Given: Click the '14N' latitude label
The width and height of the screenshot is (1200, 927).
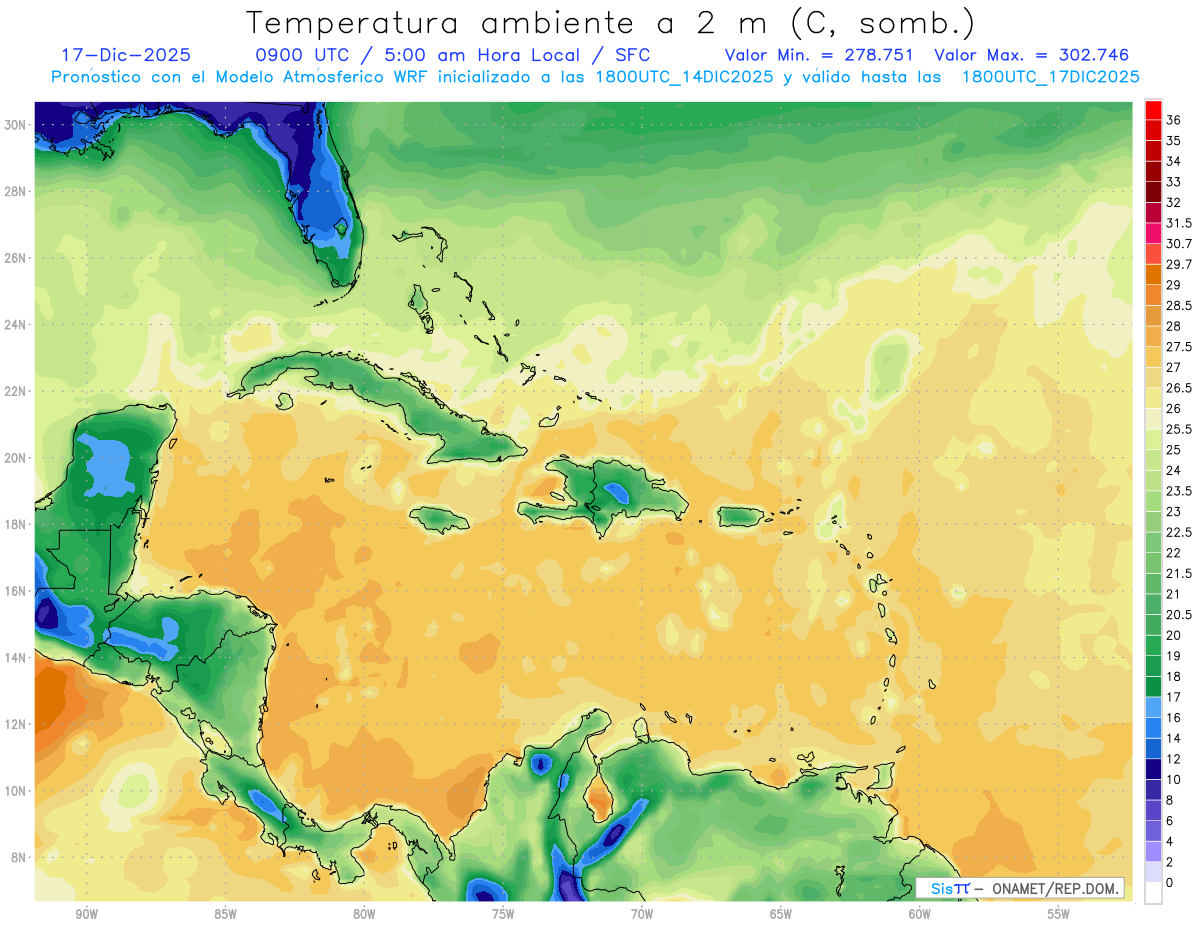Looking at the screenshot, I should pyautogui.click(x=15, y=657).
